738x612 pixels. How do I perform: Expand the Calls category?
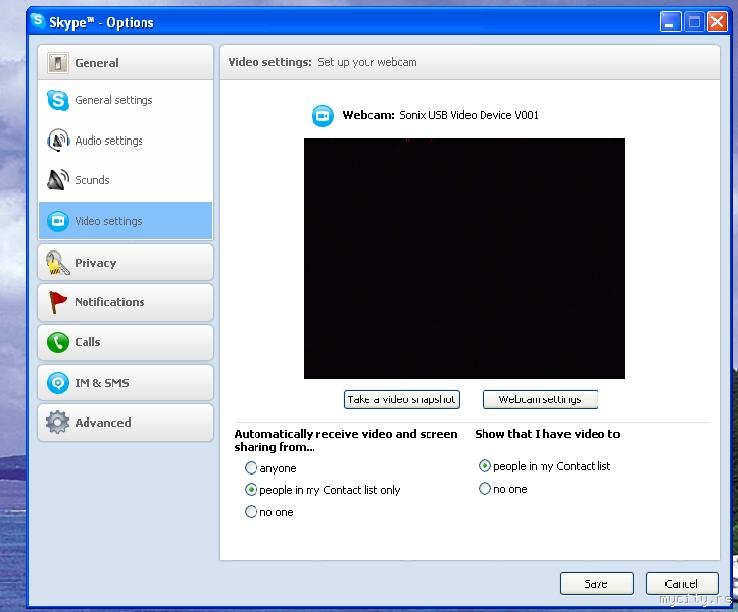coord(125,342)
